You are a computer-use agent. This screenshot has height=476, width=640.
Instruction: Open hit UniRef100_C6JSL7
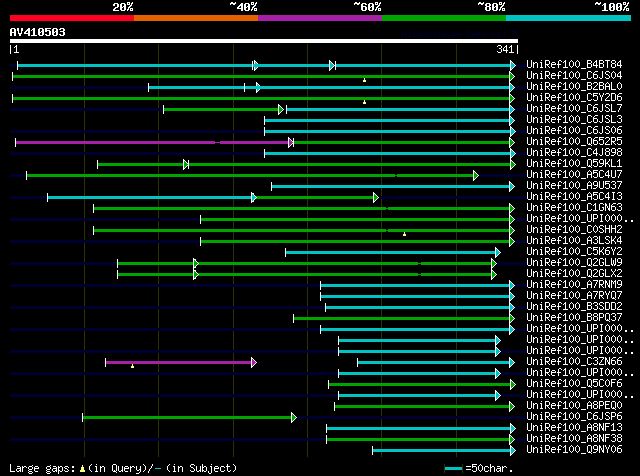[574, 109]
